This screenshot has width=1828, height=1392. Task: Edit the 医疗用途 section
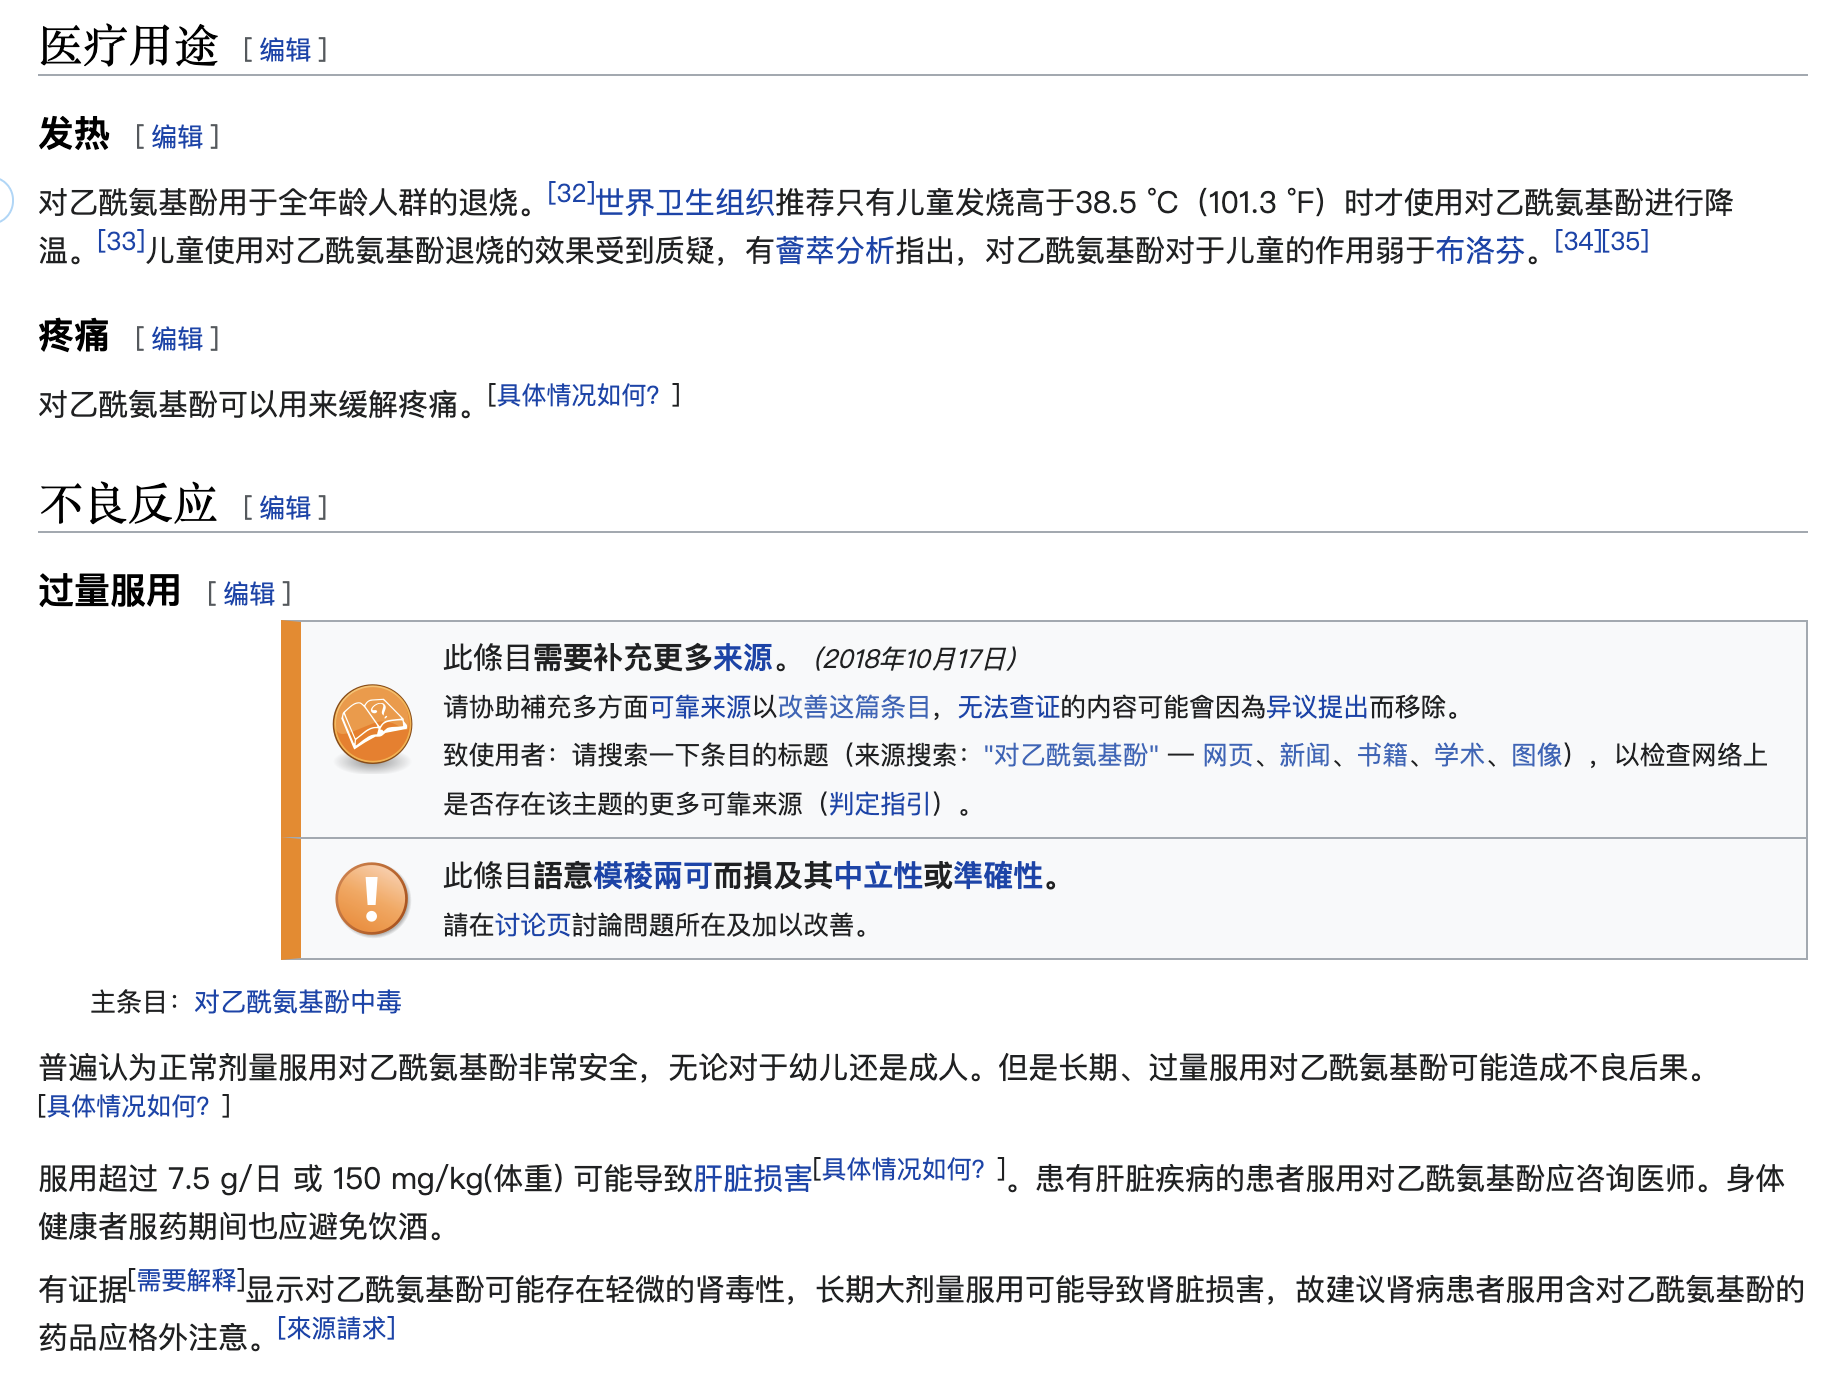tap(285, 50)
